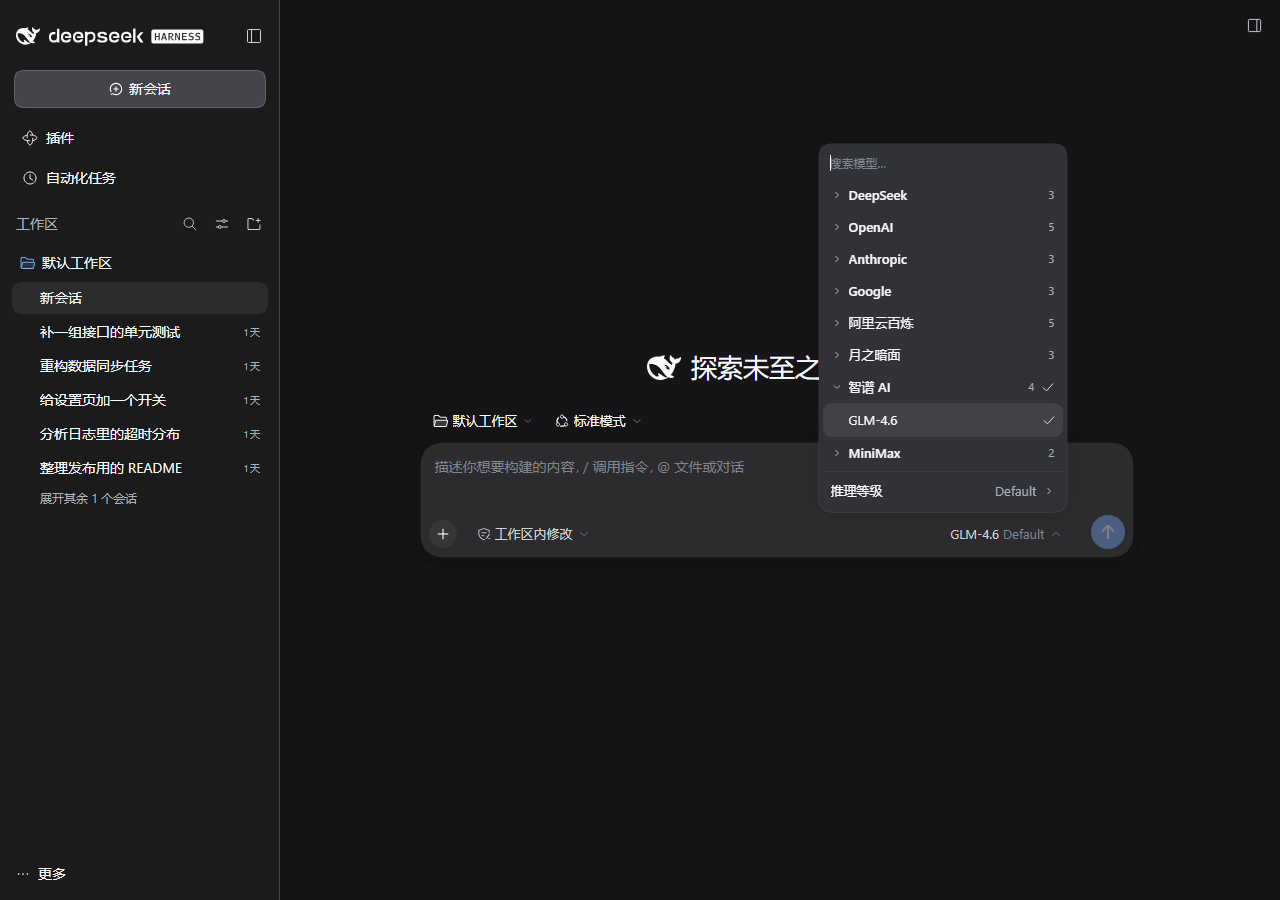Open workspace filter settings icon

pos(222,224)
